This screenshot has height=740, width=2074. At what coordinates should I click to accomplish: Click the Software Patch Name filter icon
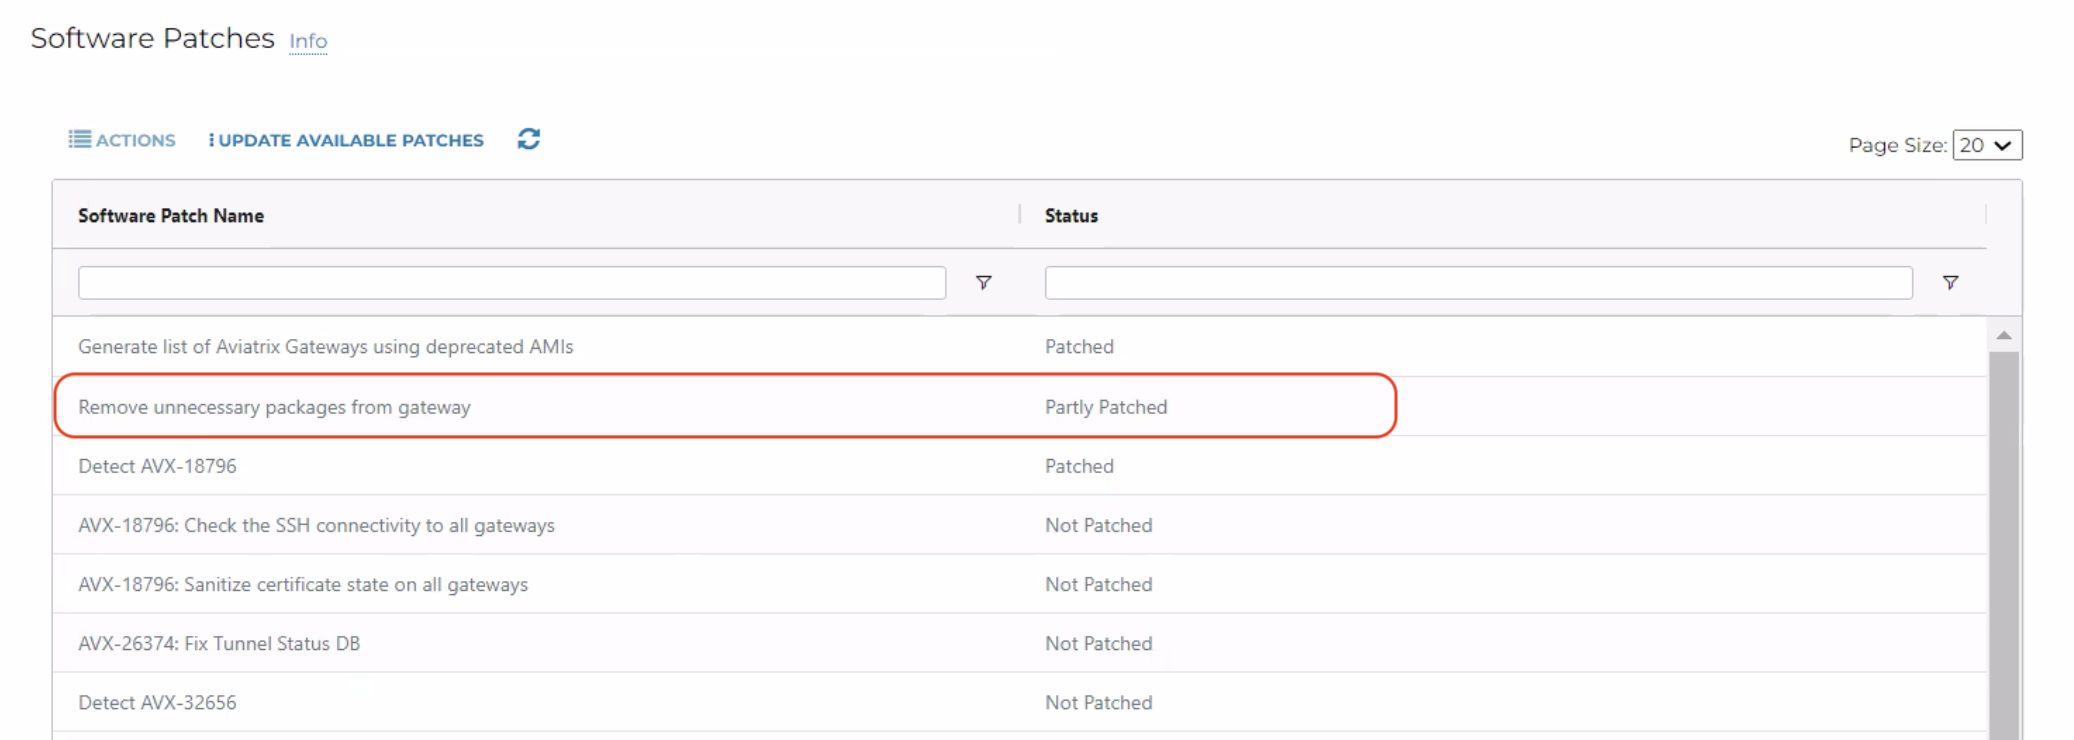tap(984, 283)
